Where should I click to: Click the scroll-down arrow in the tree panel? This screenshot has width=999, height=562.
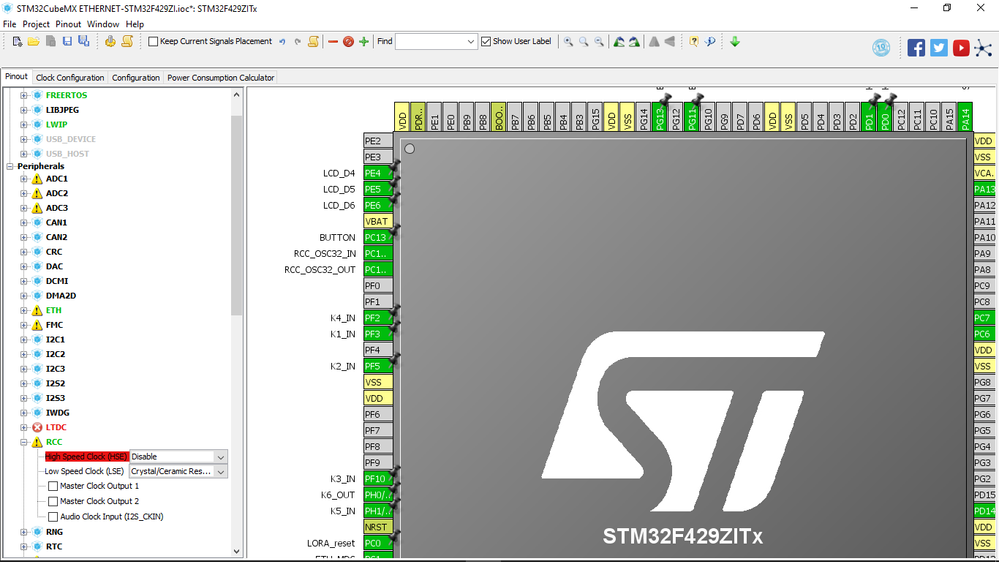(236, 551)
